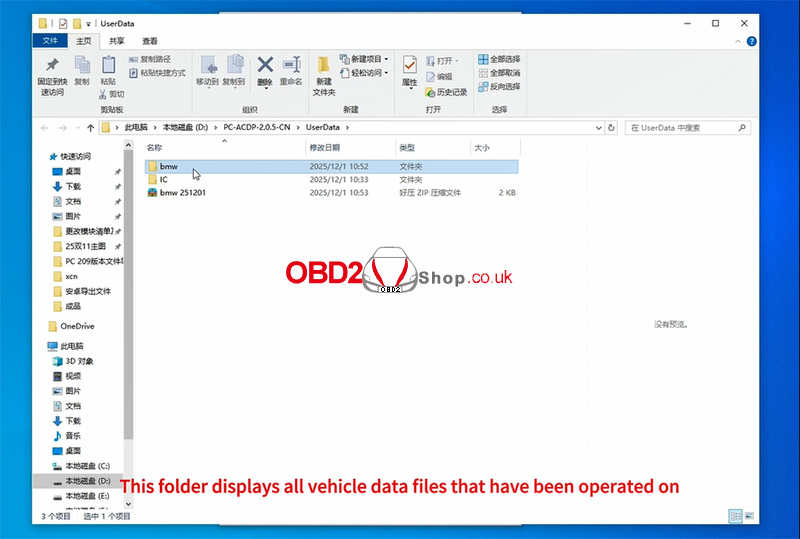The width and height of the screenshot is (800, 539).
Task: Switch to details view in status bar
Action: (735, 516)
